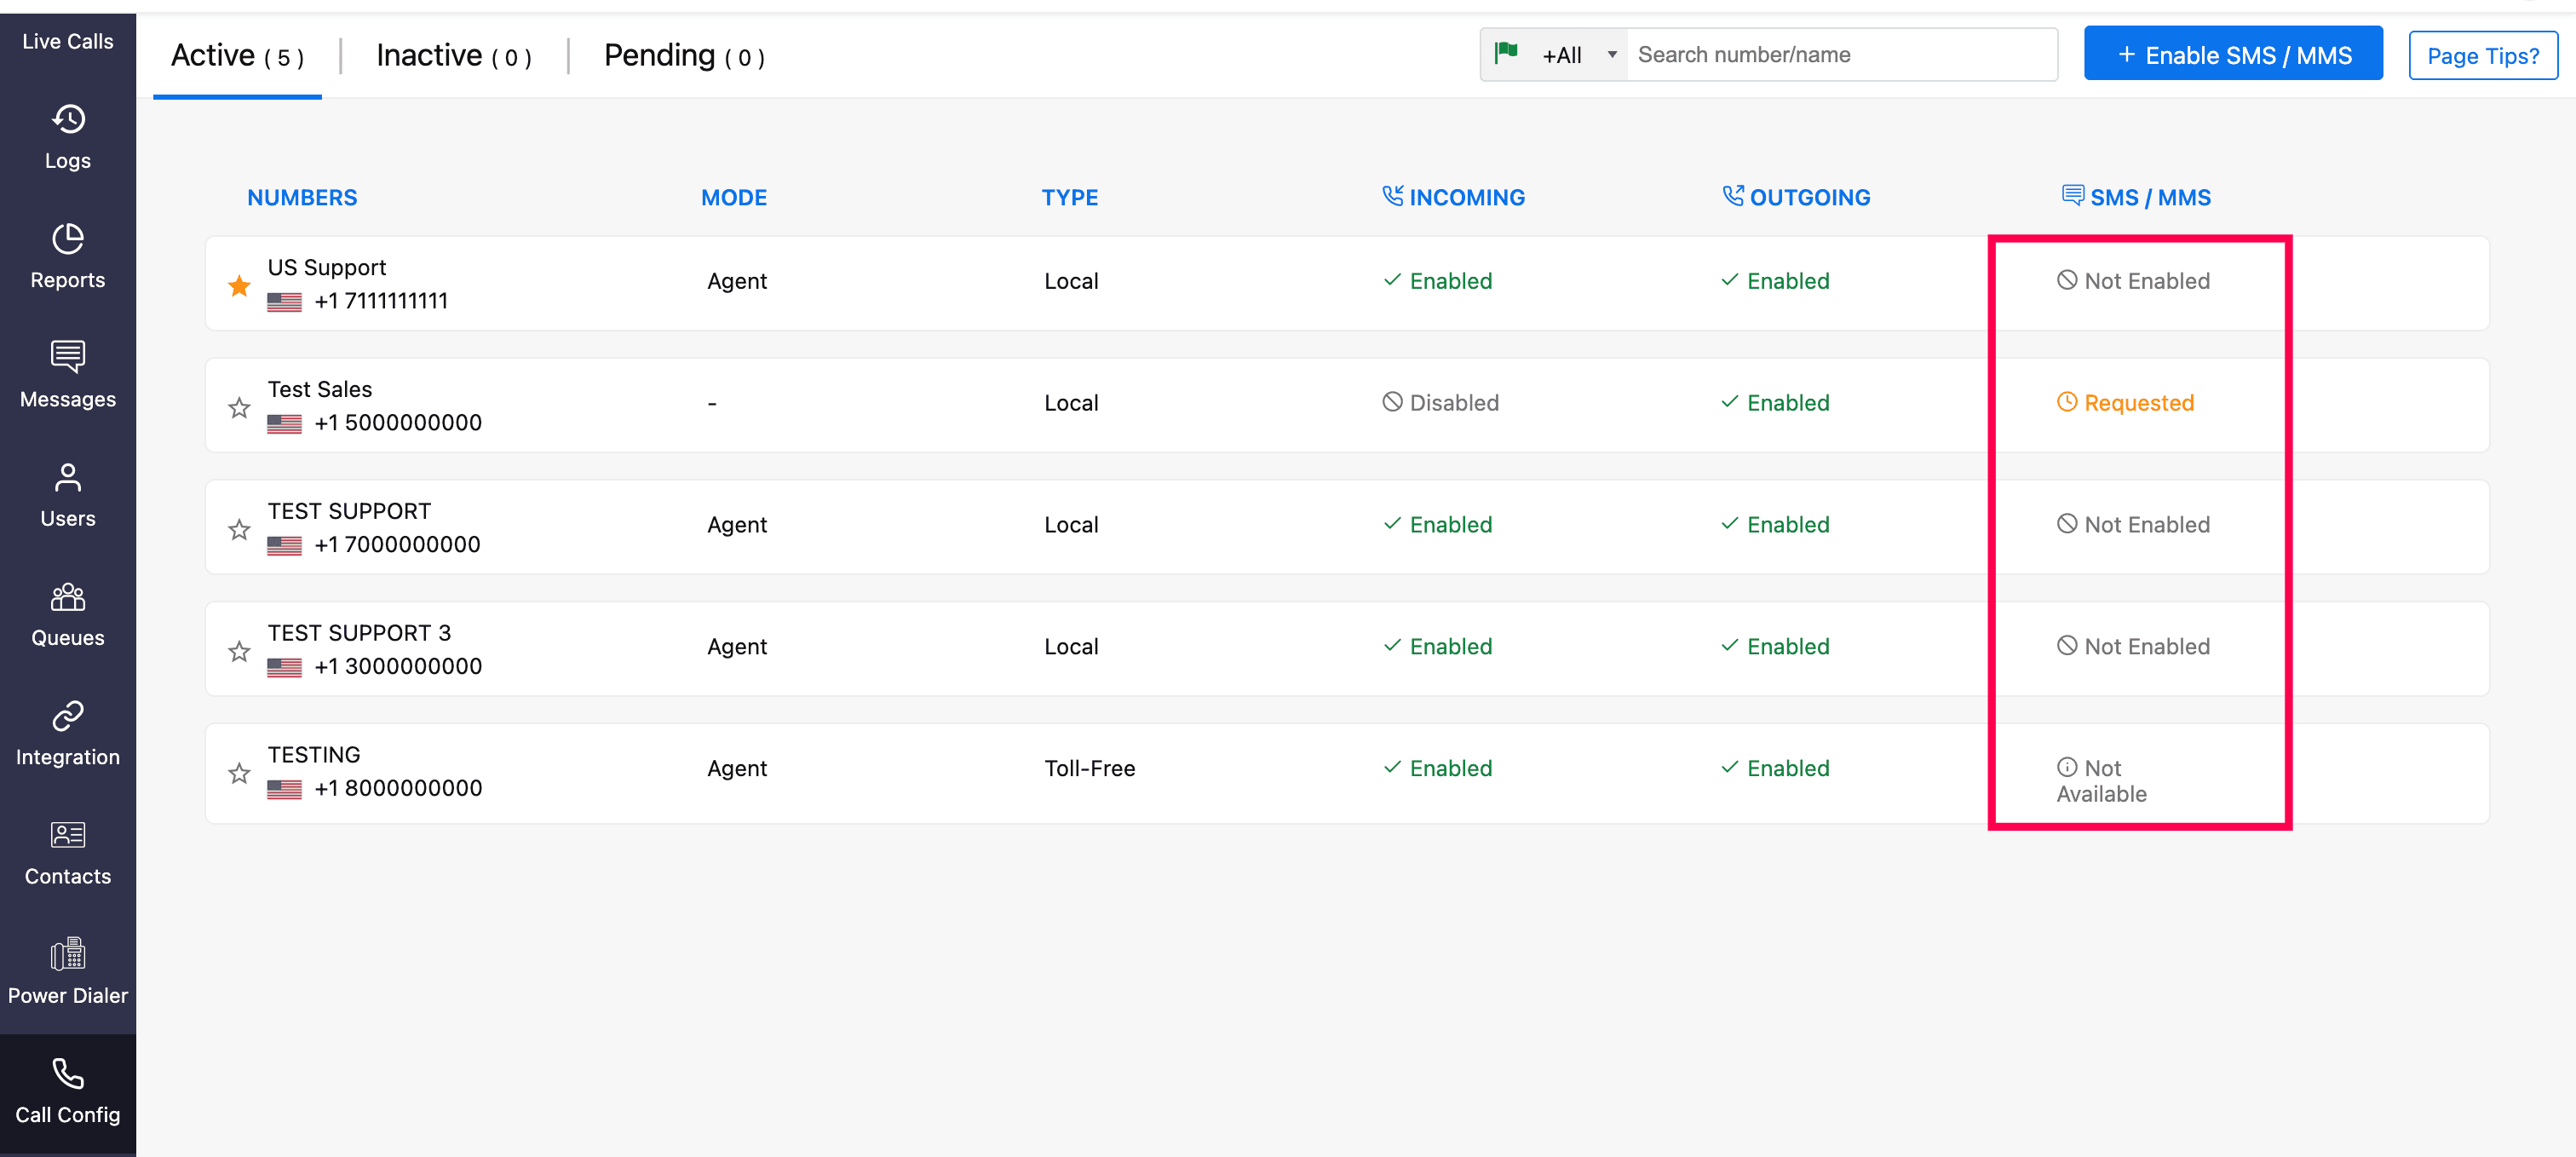
Task: Click the MODE column header
Action: coord(734,197)
